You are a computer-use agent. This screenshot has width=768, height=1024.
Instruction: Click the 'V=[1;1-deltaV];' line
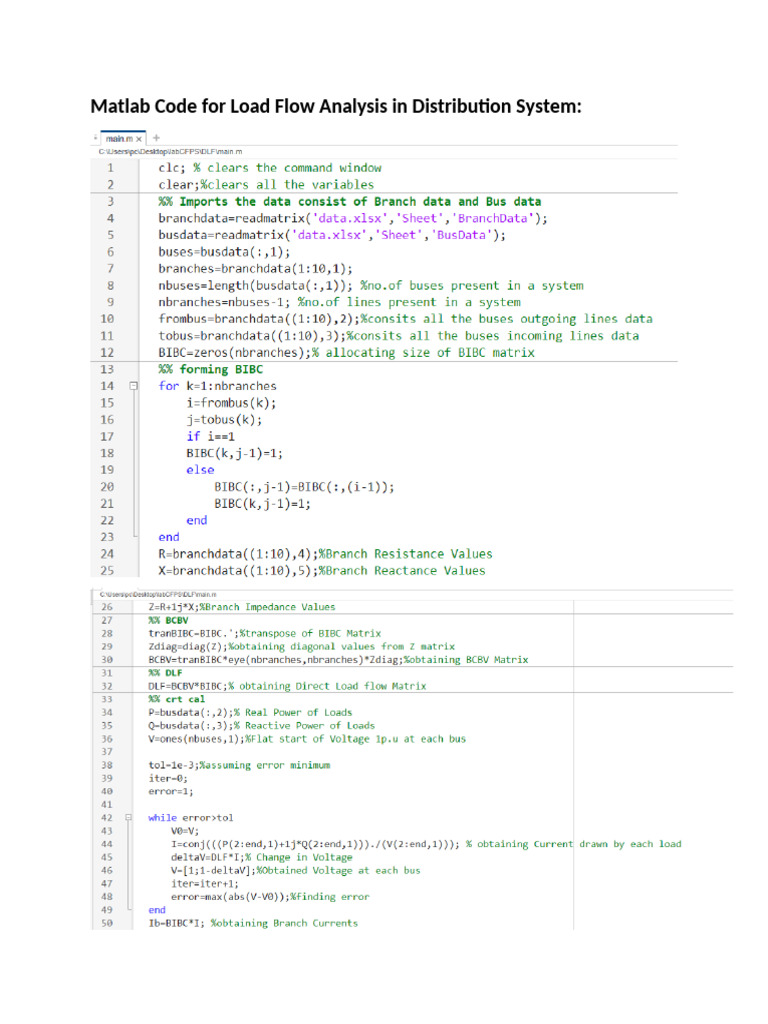click(x=296, y=871)
